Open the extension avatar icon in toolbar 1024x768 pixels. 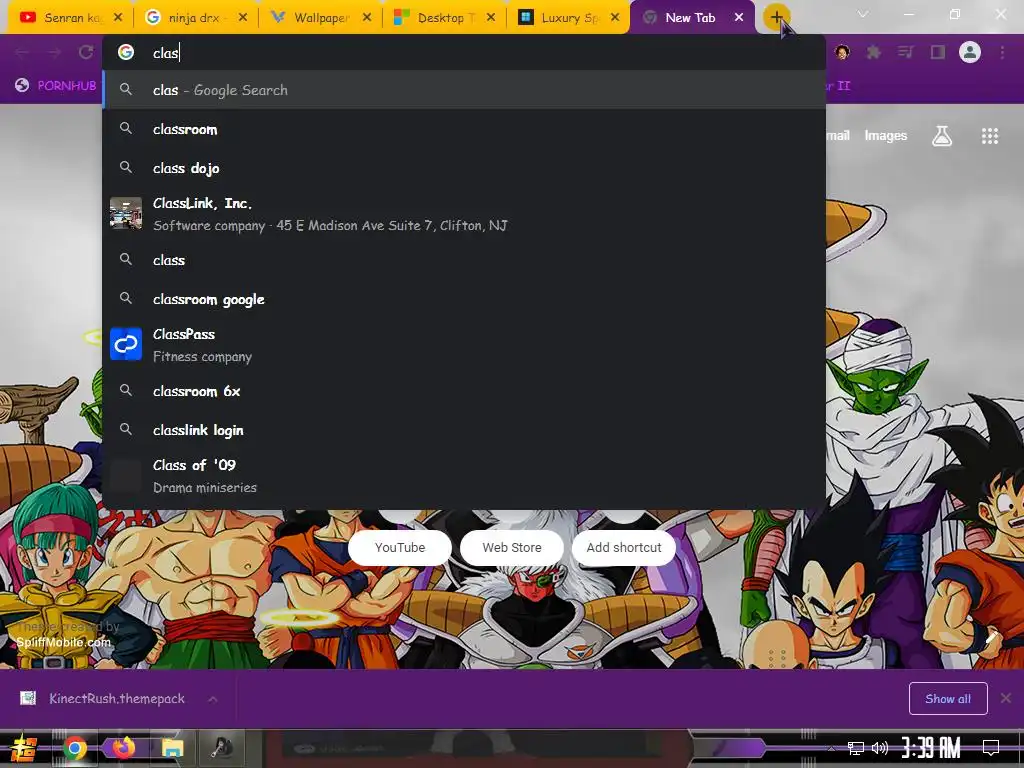tap(842, 52)
